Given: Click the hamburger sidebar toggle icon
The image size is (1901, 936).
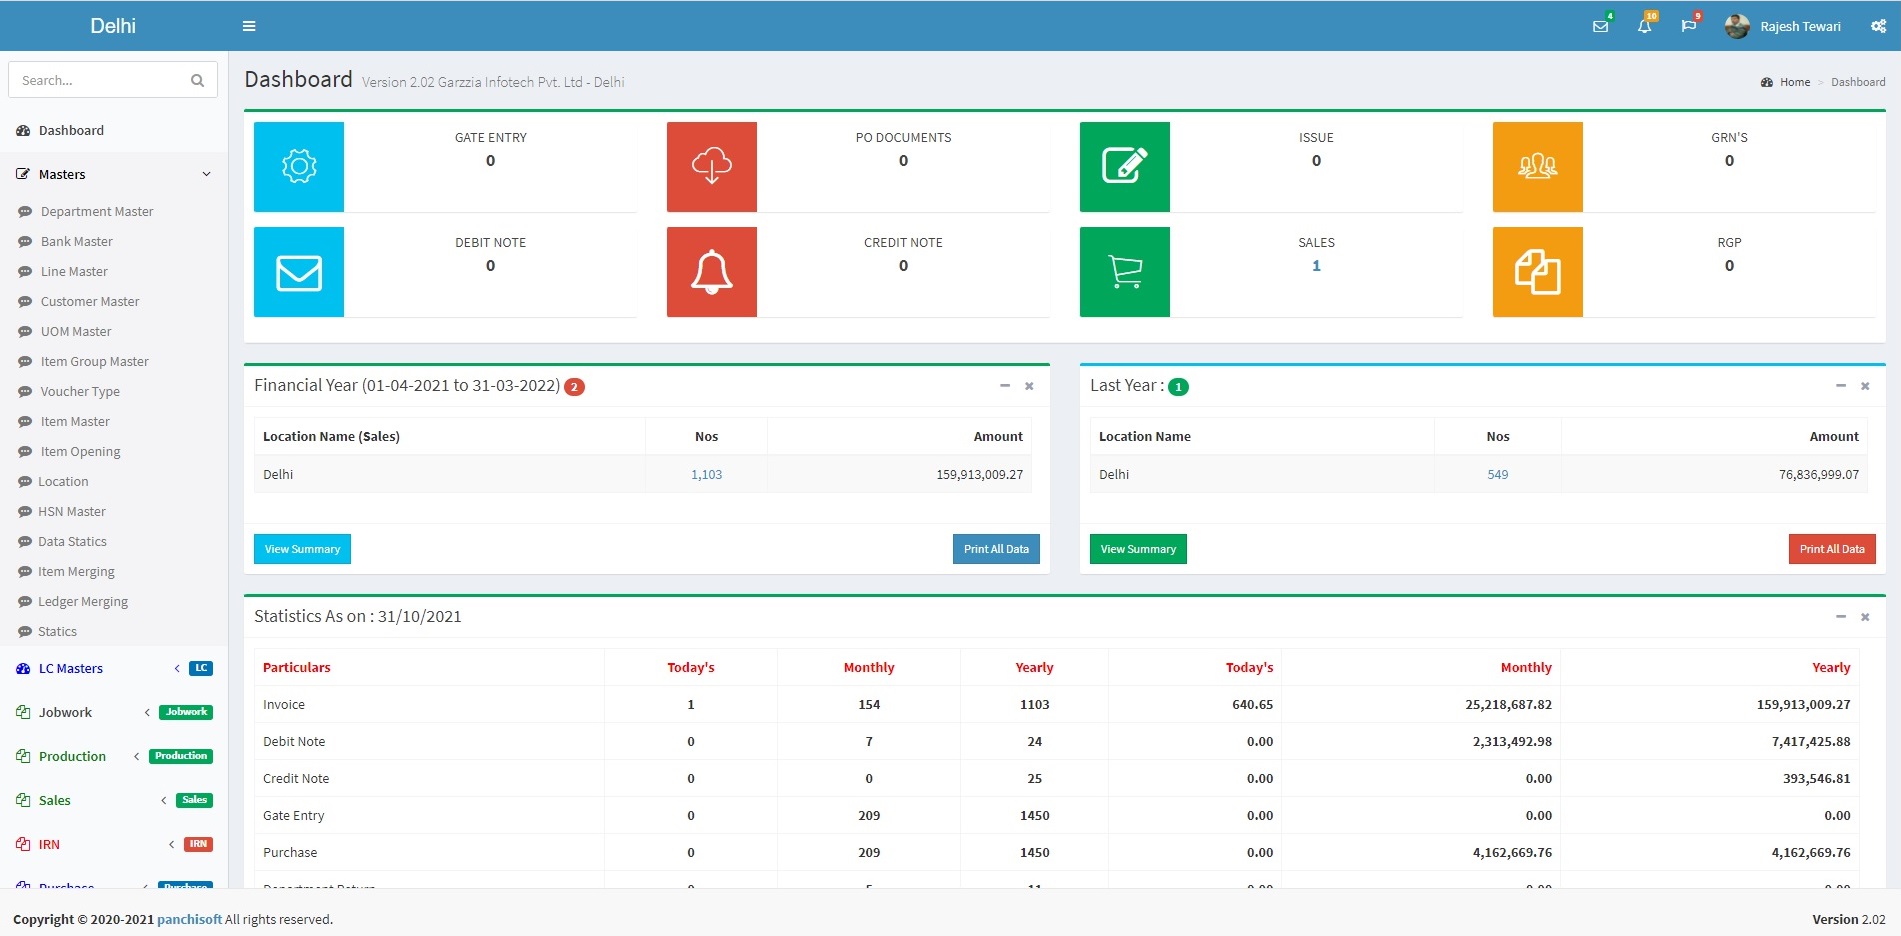Looking at the screenshot, I should click(249, 26).
